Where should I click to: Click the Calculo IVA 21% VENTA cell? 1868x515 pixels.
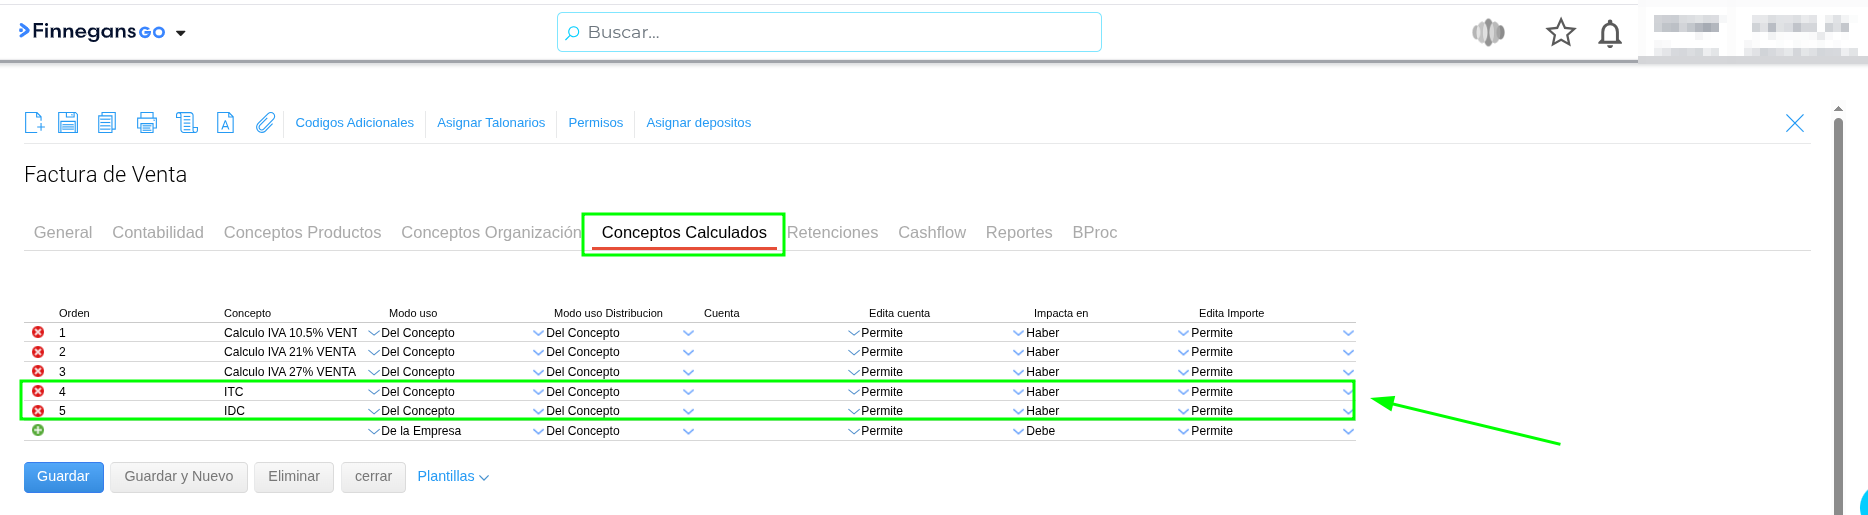(x=290, y=352)
